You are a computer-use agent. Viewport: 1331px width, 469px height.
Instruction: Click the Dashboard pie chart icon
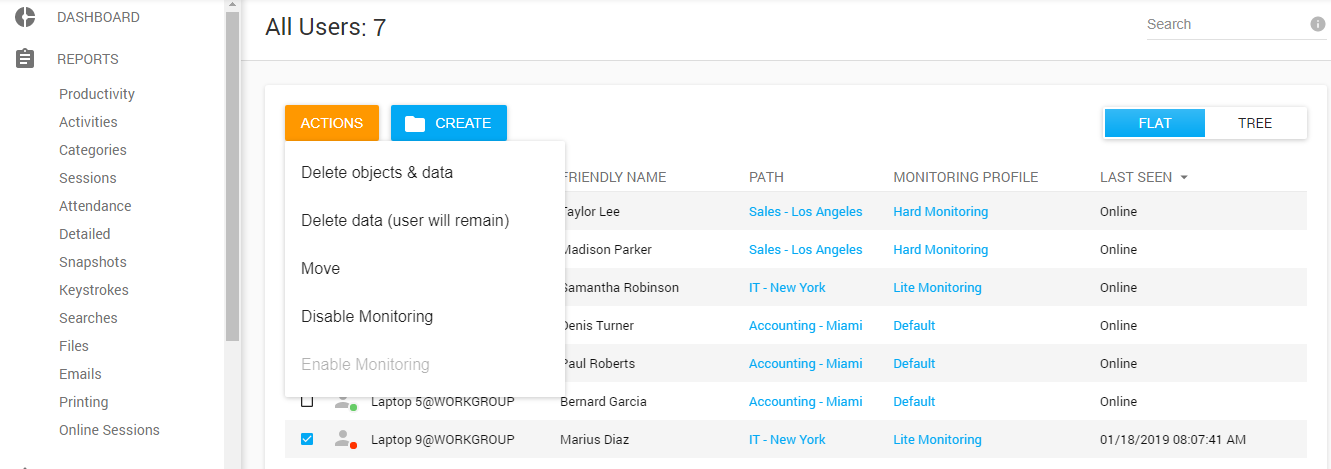click(26, 17)
